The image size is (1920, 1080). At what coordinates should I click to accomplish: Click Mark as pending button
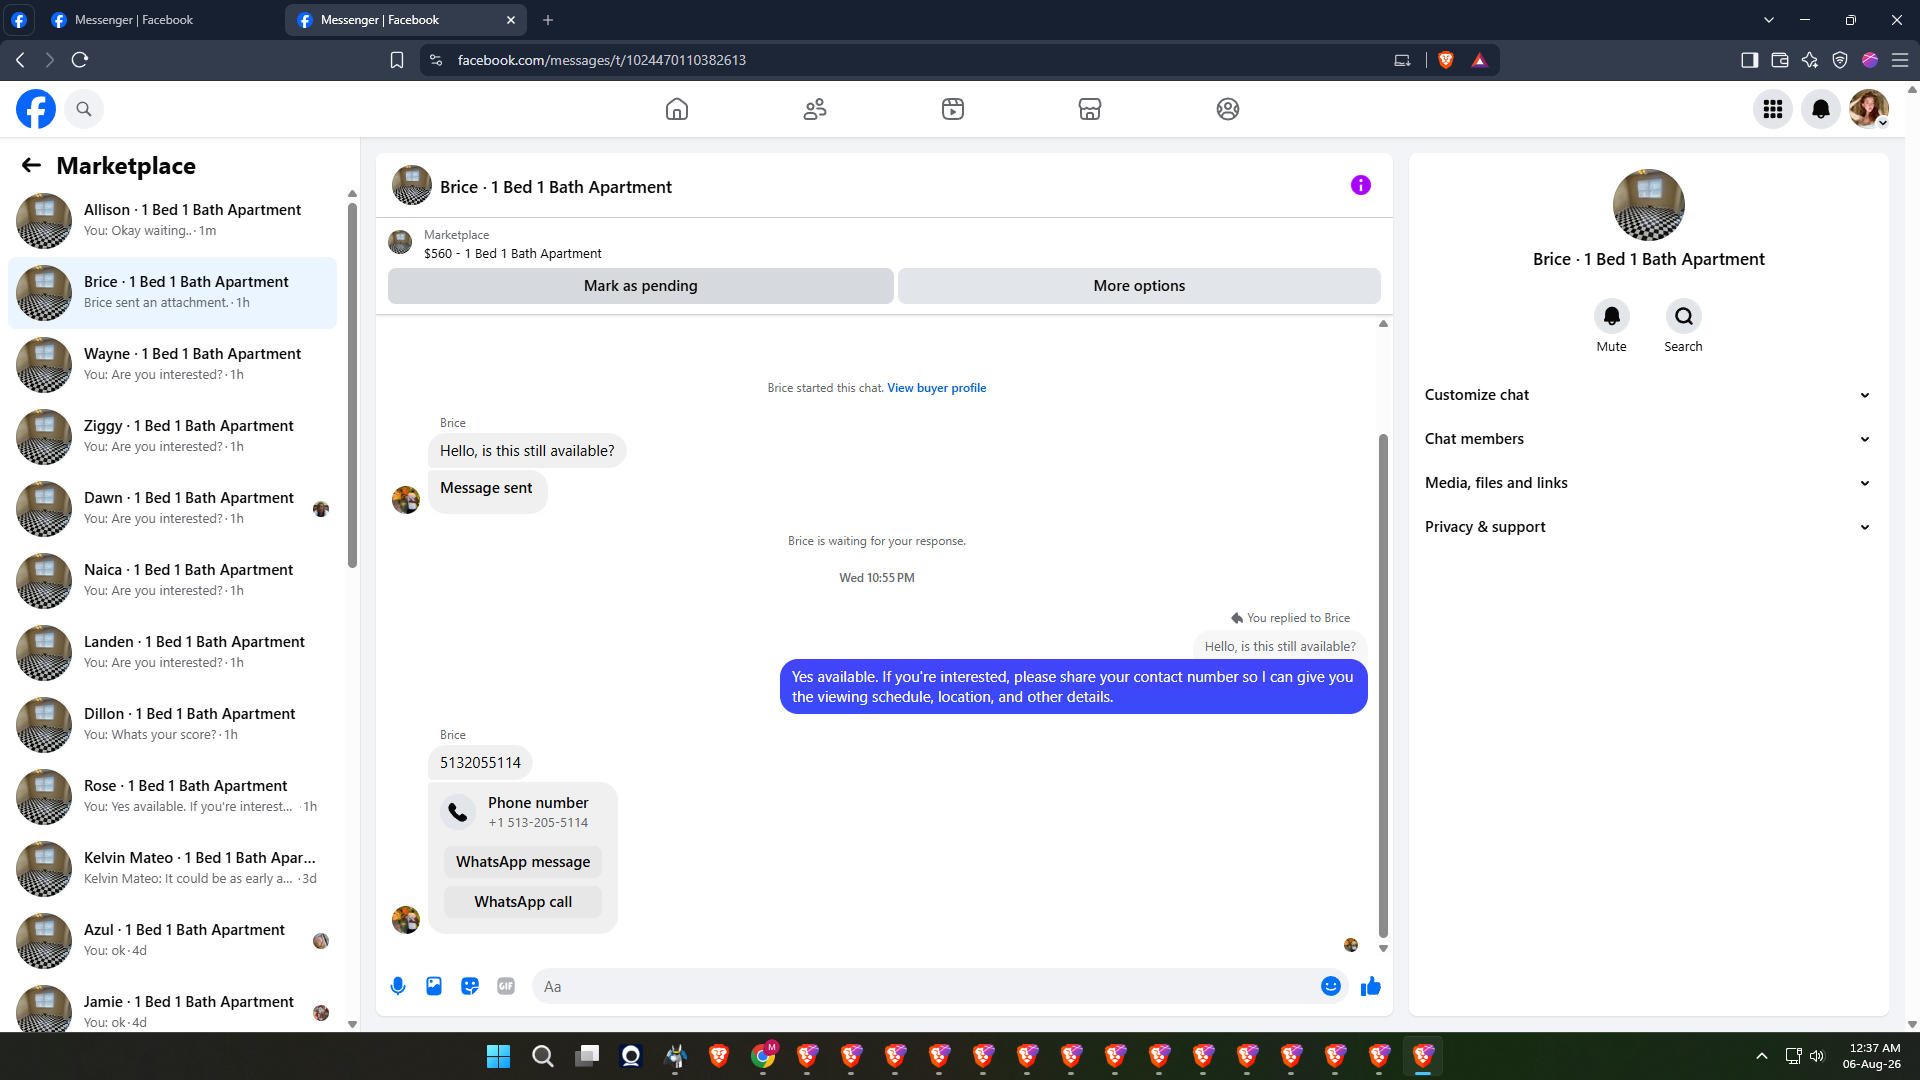tap(641, 286)
